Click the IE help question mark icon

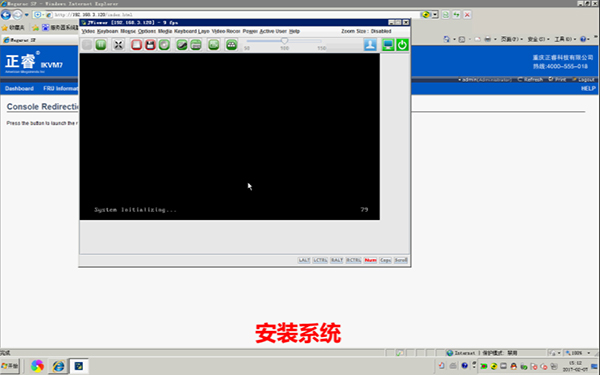583,39
